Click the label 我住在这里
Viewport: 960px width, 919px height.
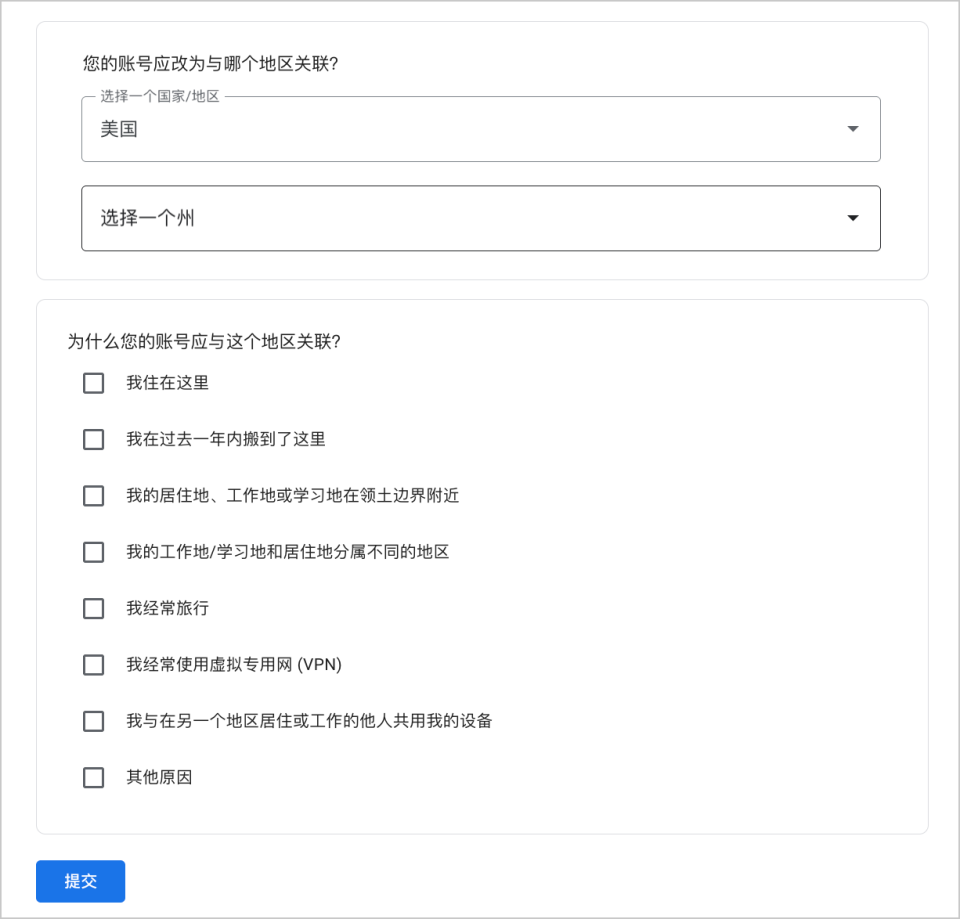point(168,383)
